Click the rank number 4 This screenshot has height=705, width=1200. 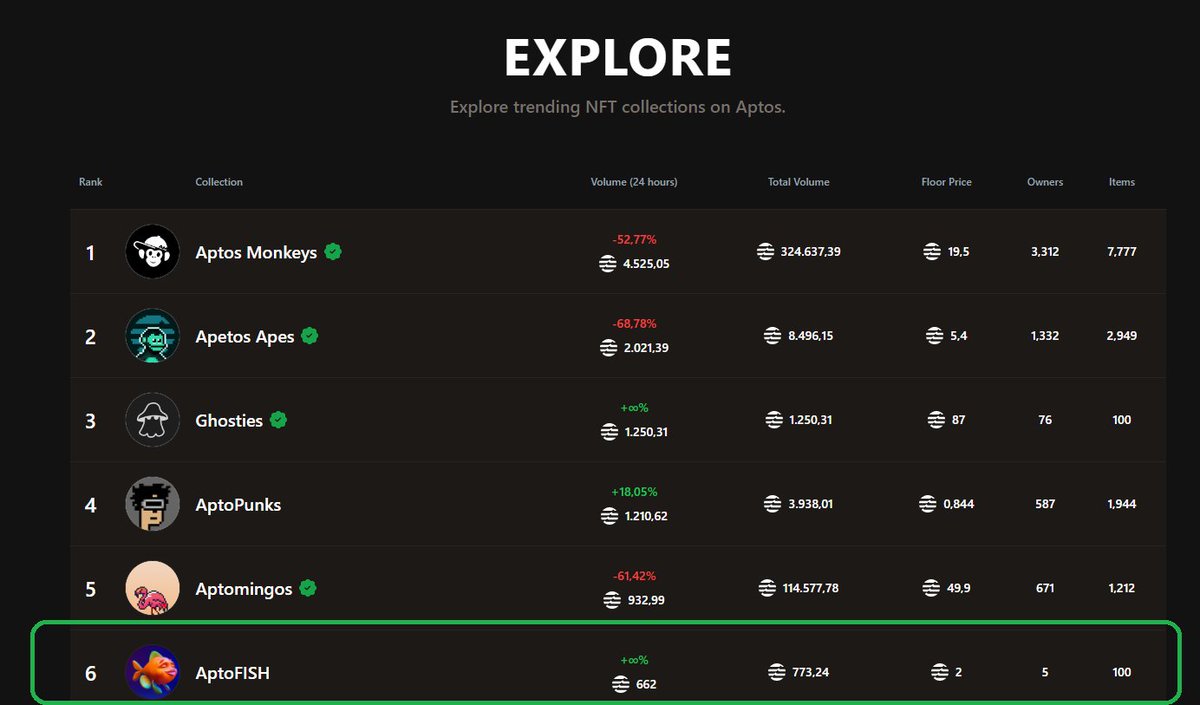[91, 505]
